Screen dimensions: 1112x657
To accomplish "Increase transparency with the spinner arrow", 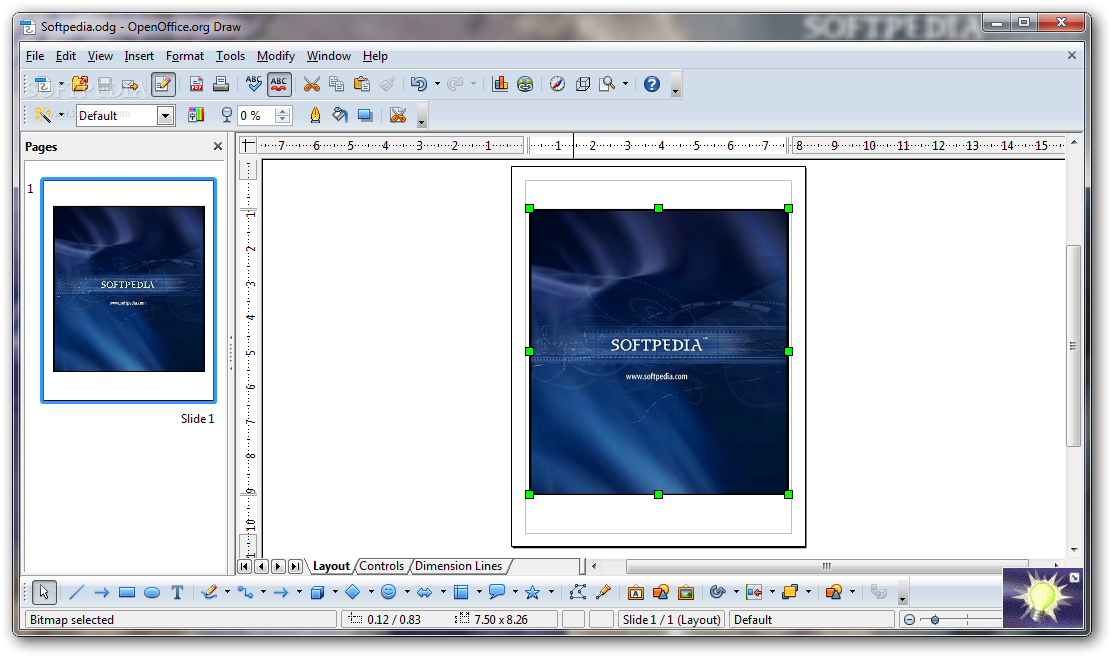I will point(283,111).
